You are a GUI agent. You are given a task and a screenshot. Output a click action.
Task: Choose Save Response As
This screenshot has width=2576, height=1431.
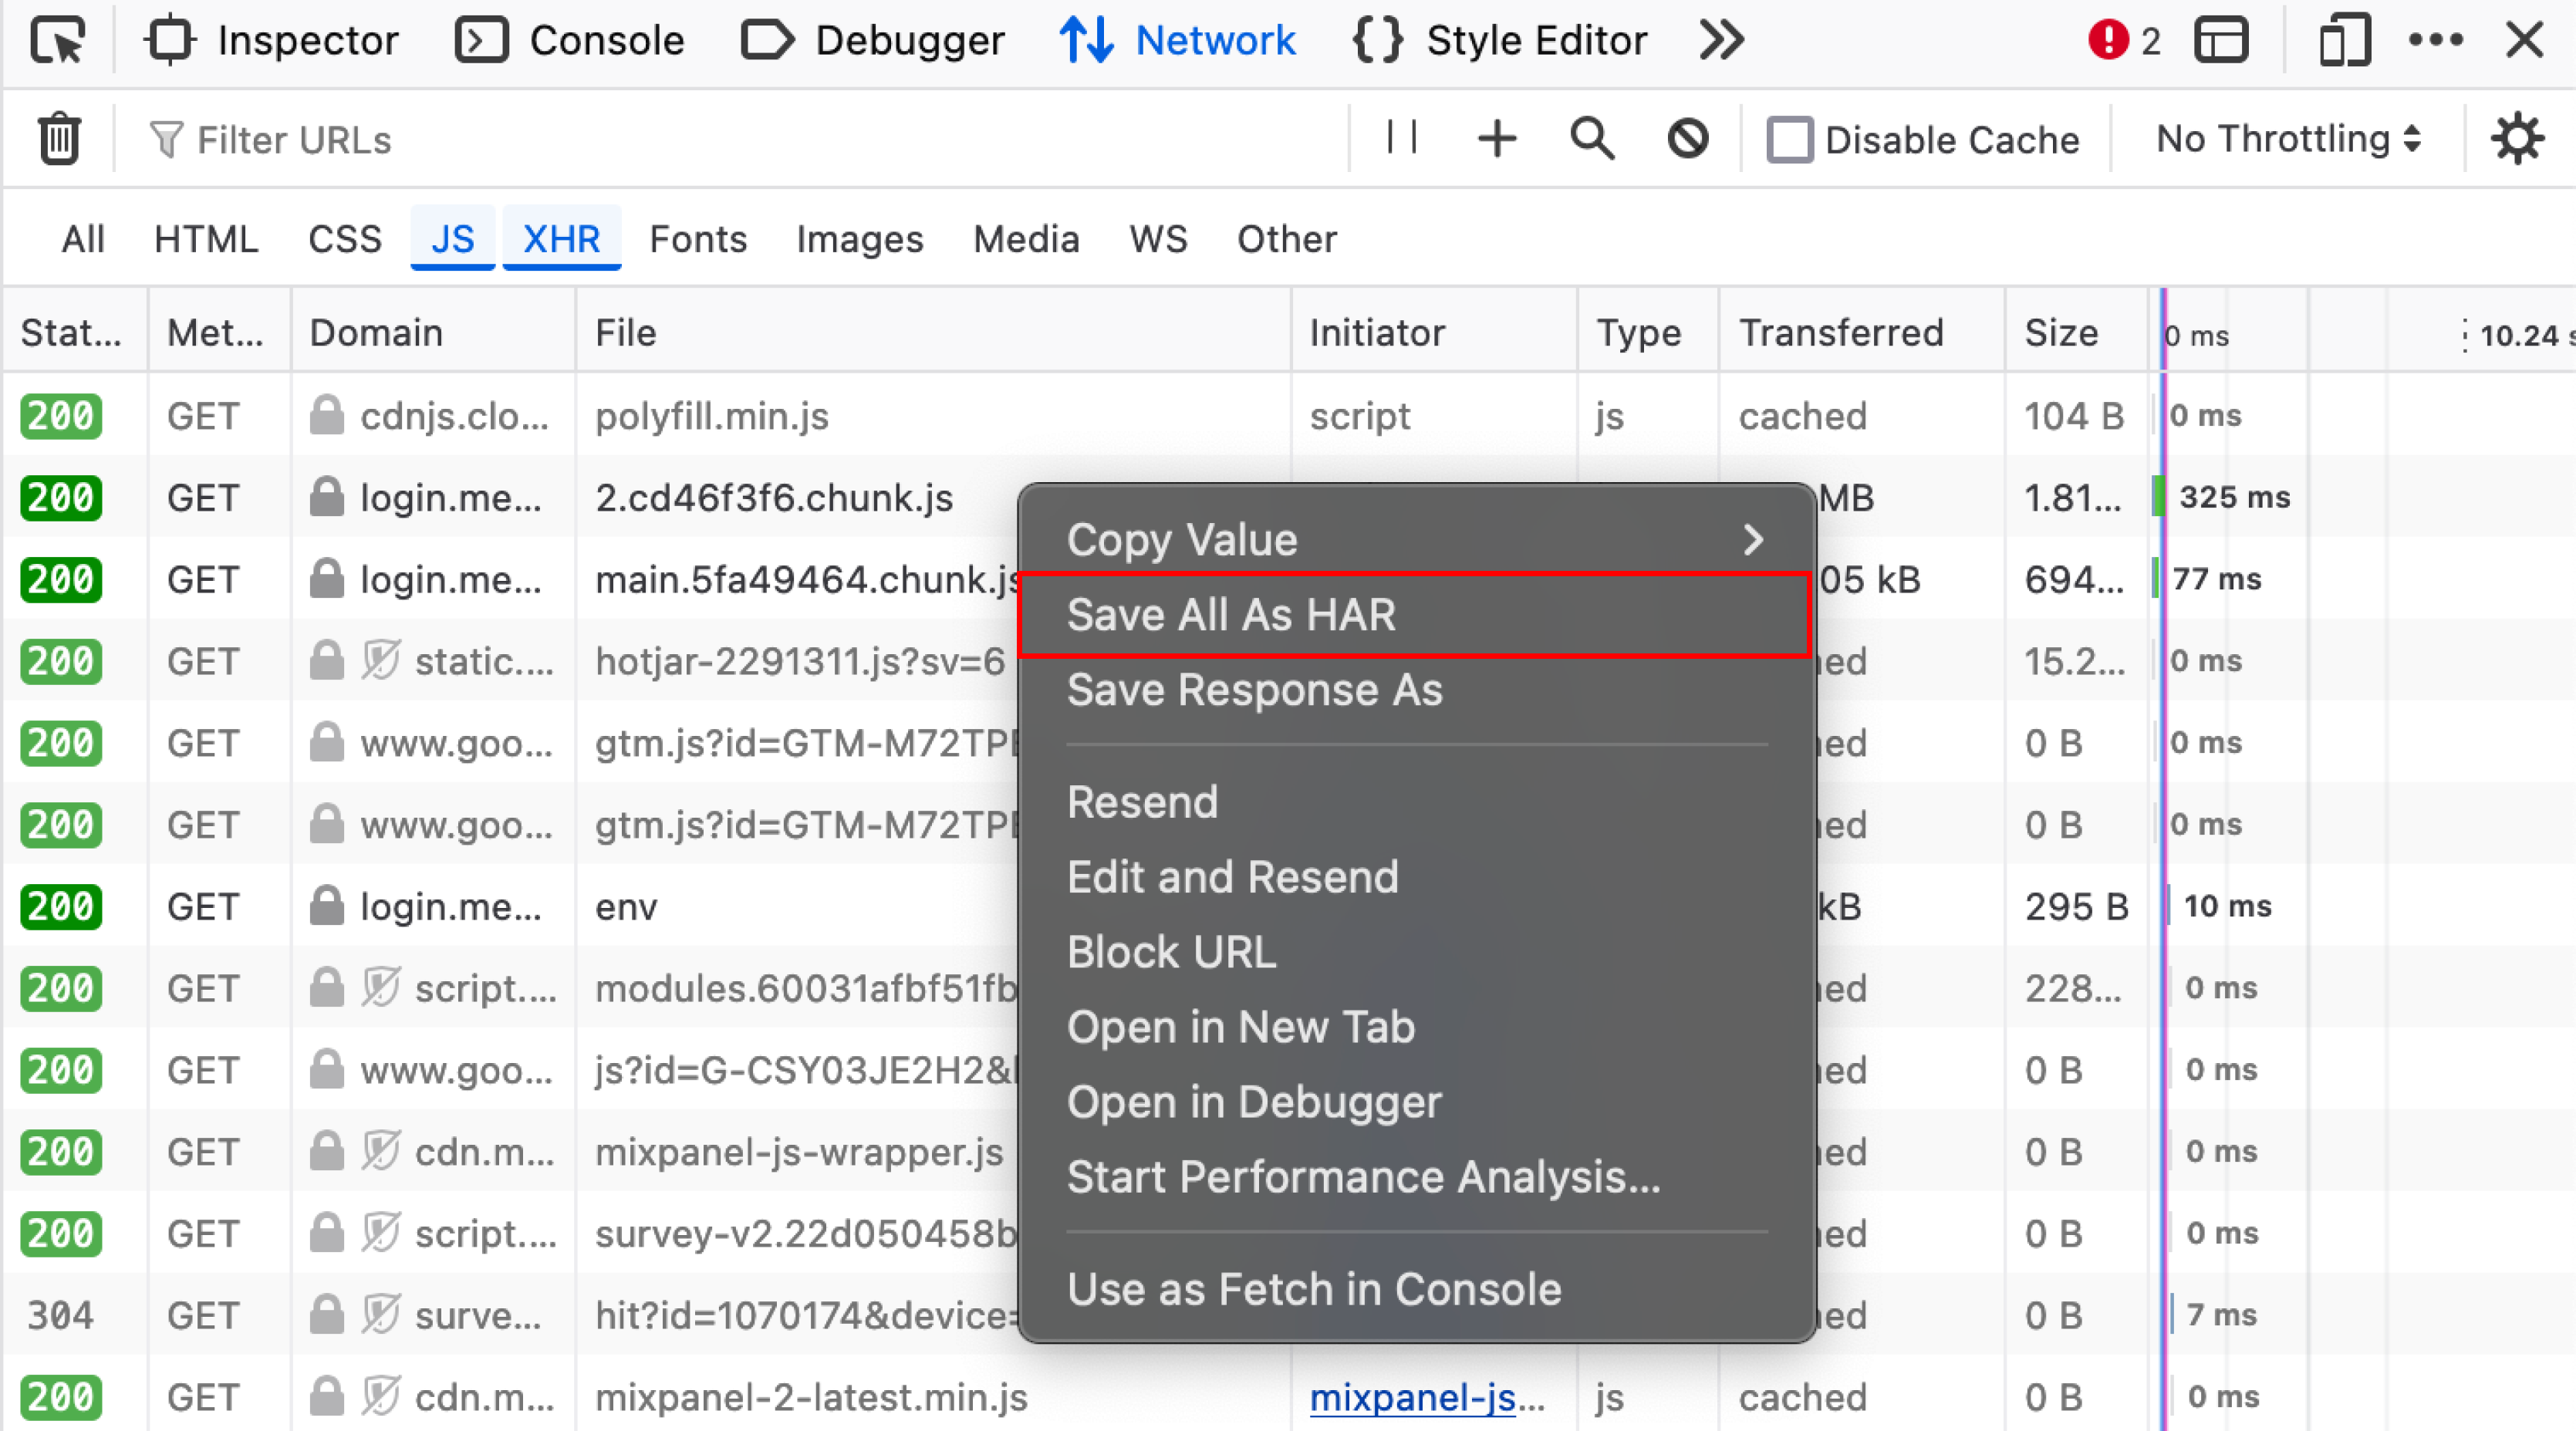point(1416,690)
